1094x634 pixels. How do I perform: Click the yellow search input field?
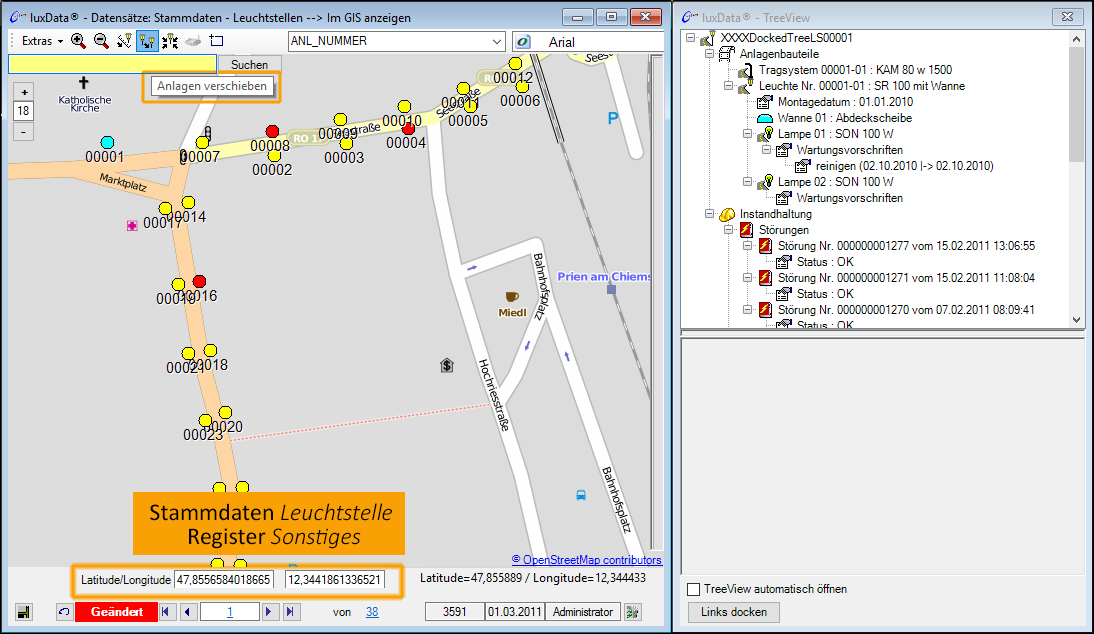[112, 64]
